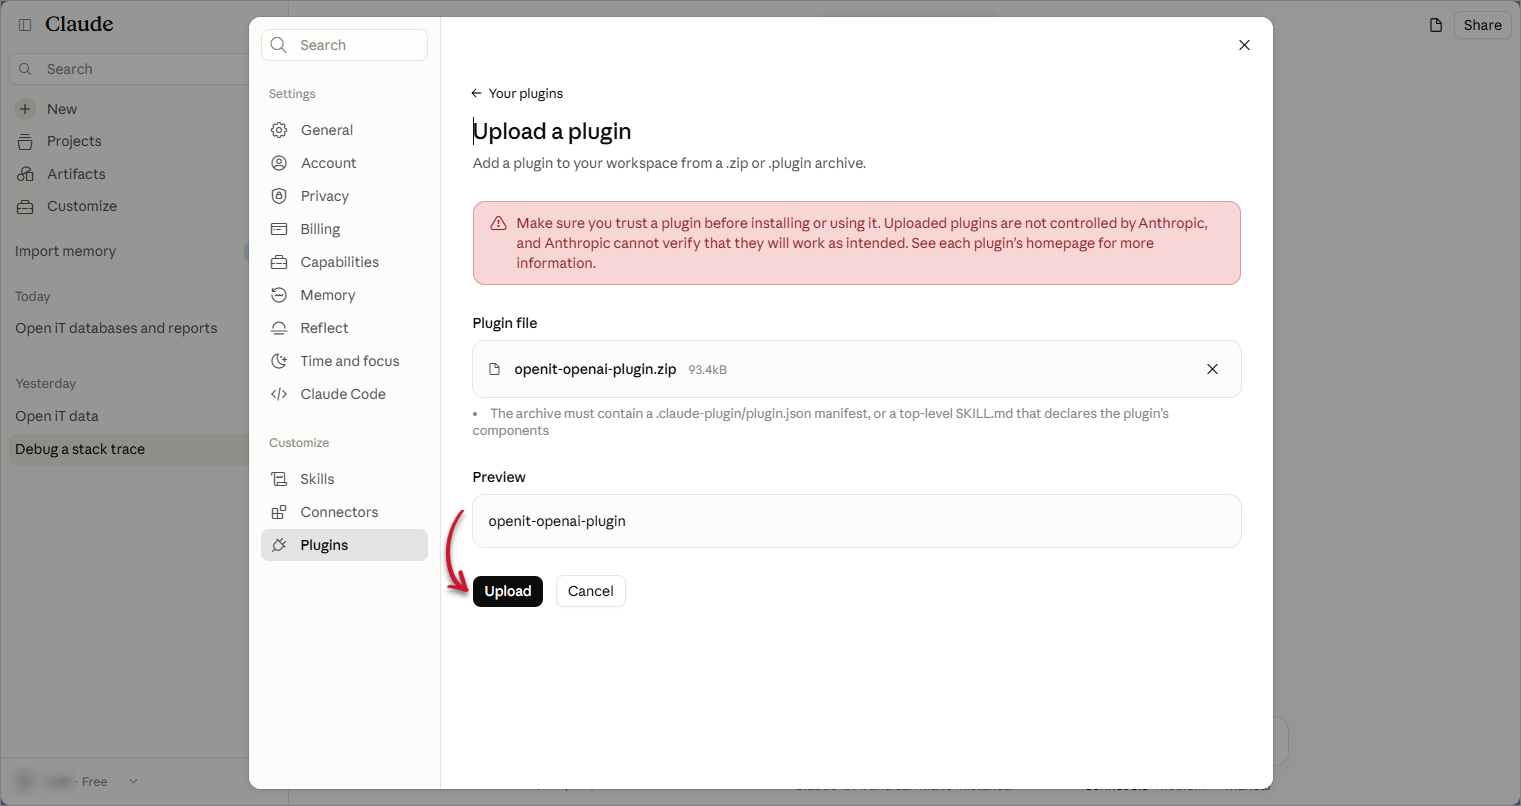The image size is (1521, 806).
Task: Click the Time and focus moon icon
Action: click(x=279, y=361)
